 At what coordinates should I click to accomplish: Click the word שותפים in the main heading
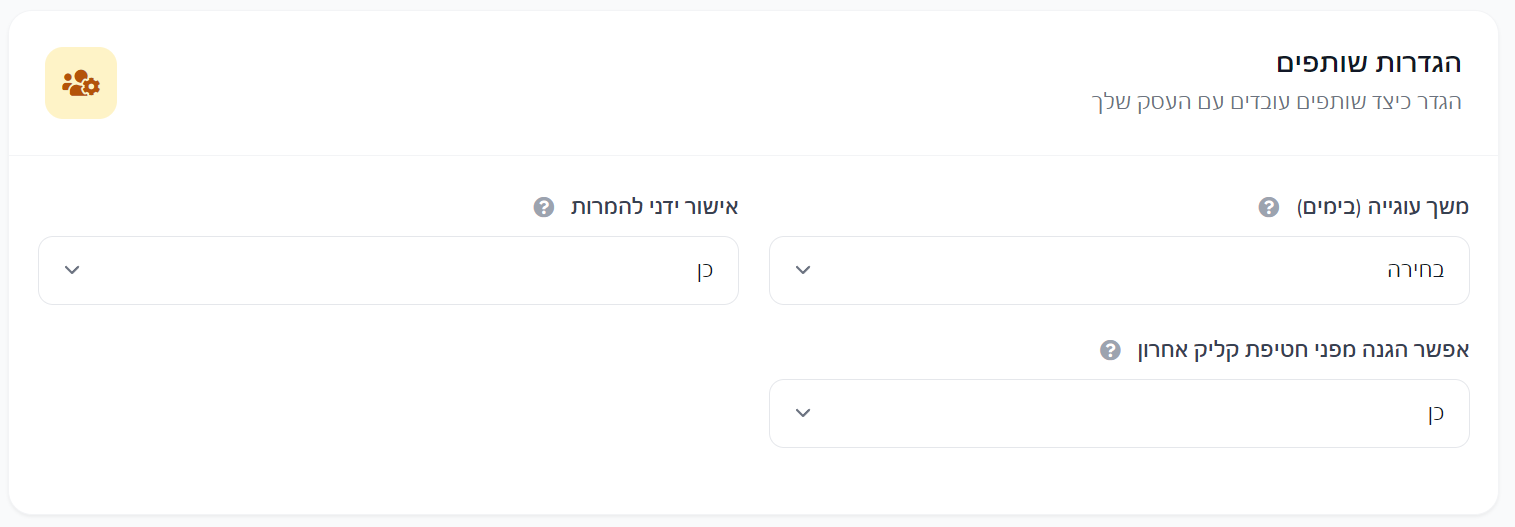1322,63
